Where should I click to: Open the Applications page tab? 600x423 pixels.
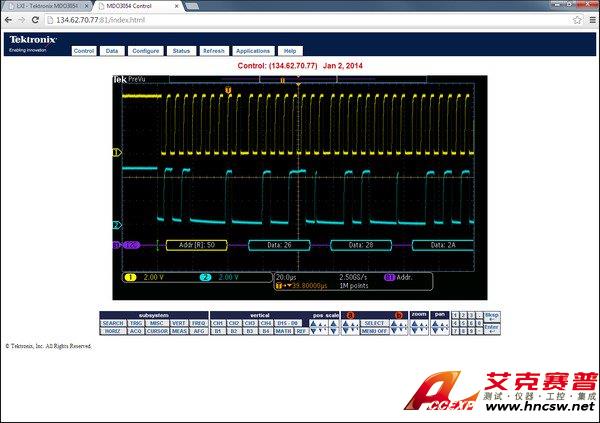pyautogui.click(x=253, y=51)
